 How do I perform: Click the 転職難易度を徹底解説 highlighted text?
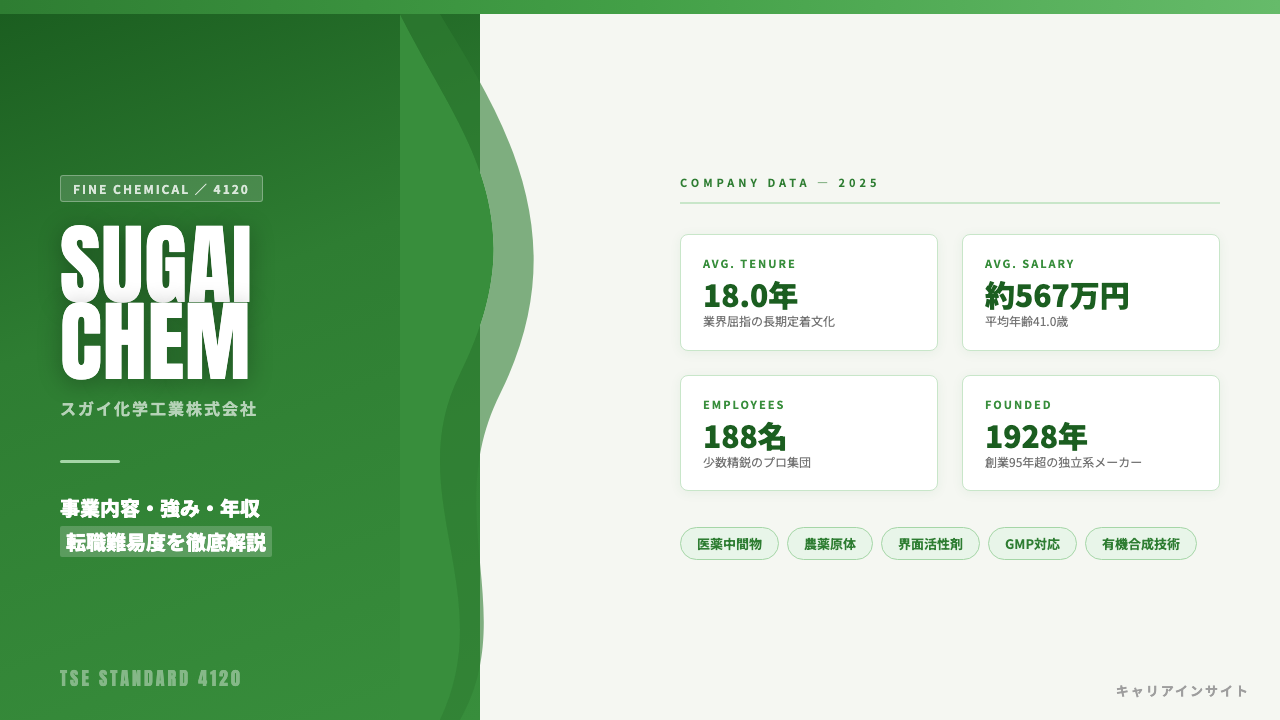[166, 542]
